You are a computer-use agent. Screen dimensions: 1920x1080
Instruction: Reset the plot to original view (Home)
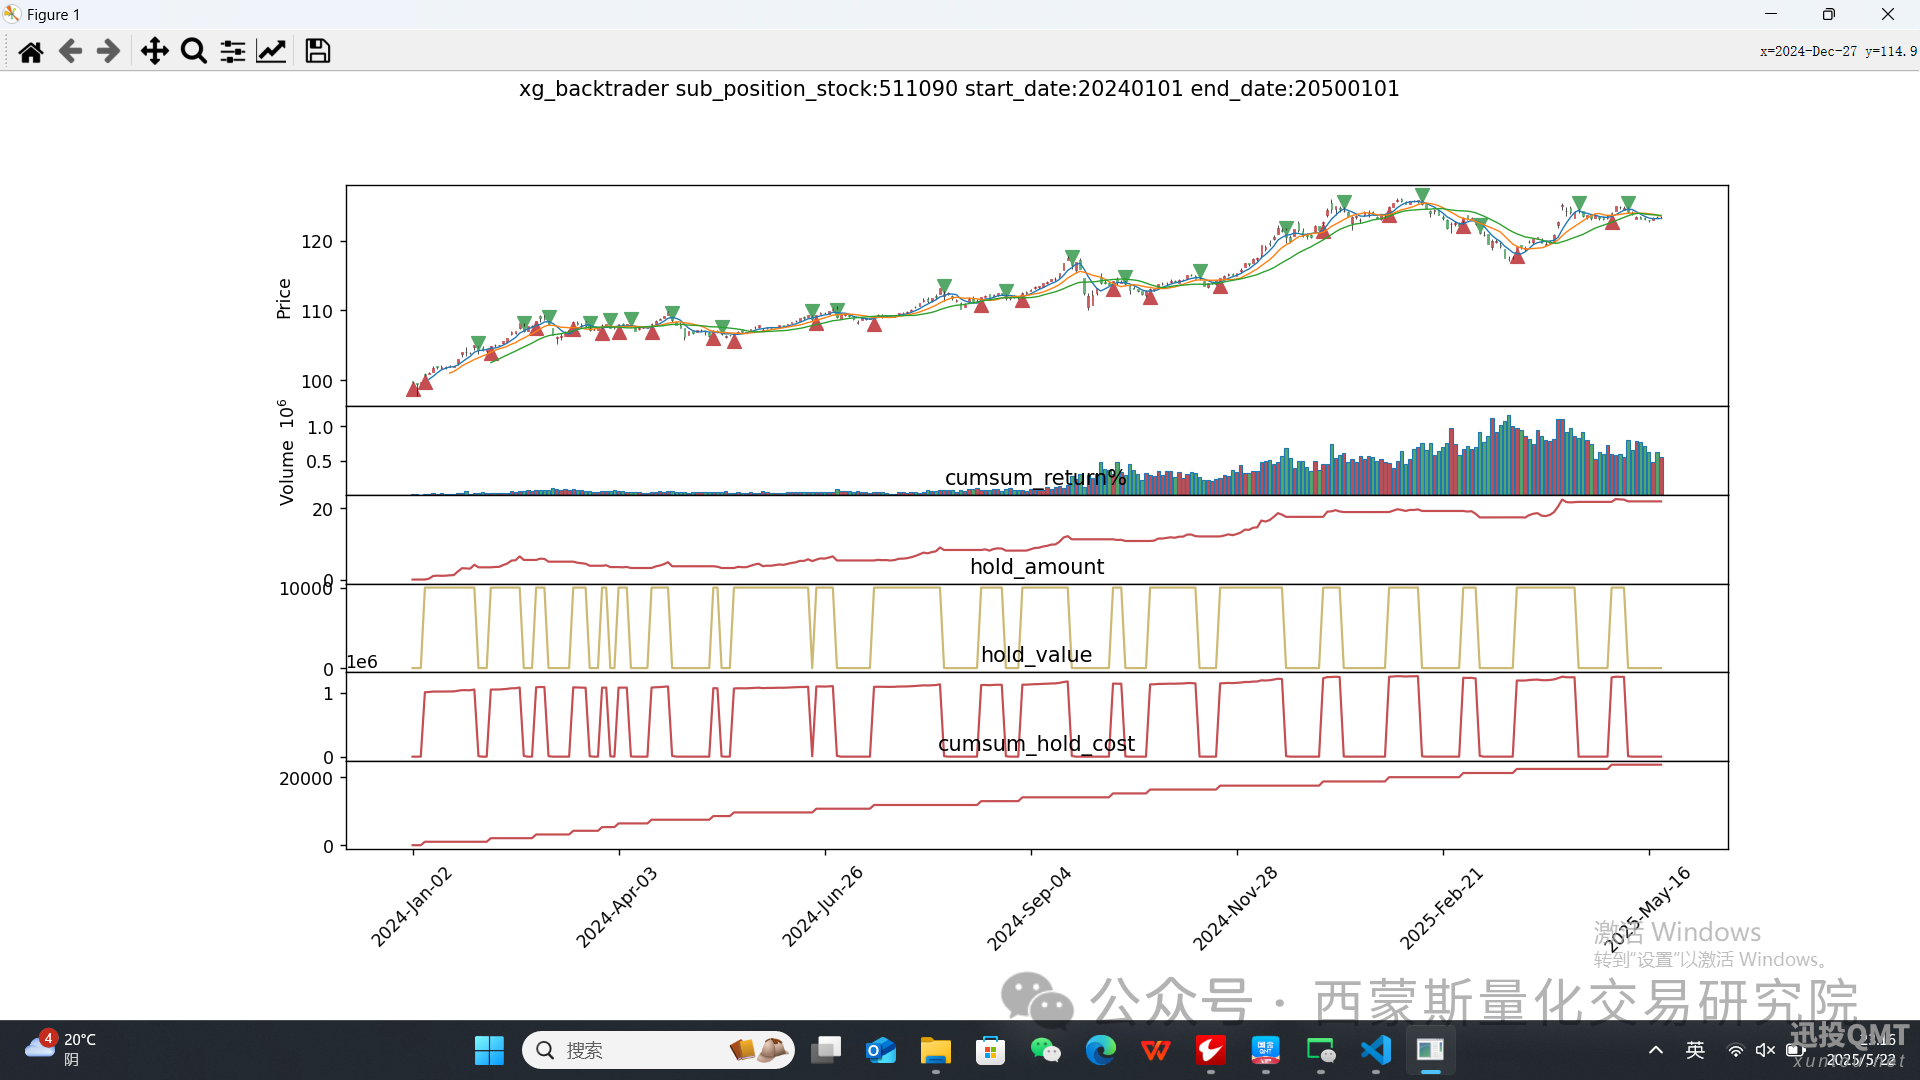point(31,51)
